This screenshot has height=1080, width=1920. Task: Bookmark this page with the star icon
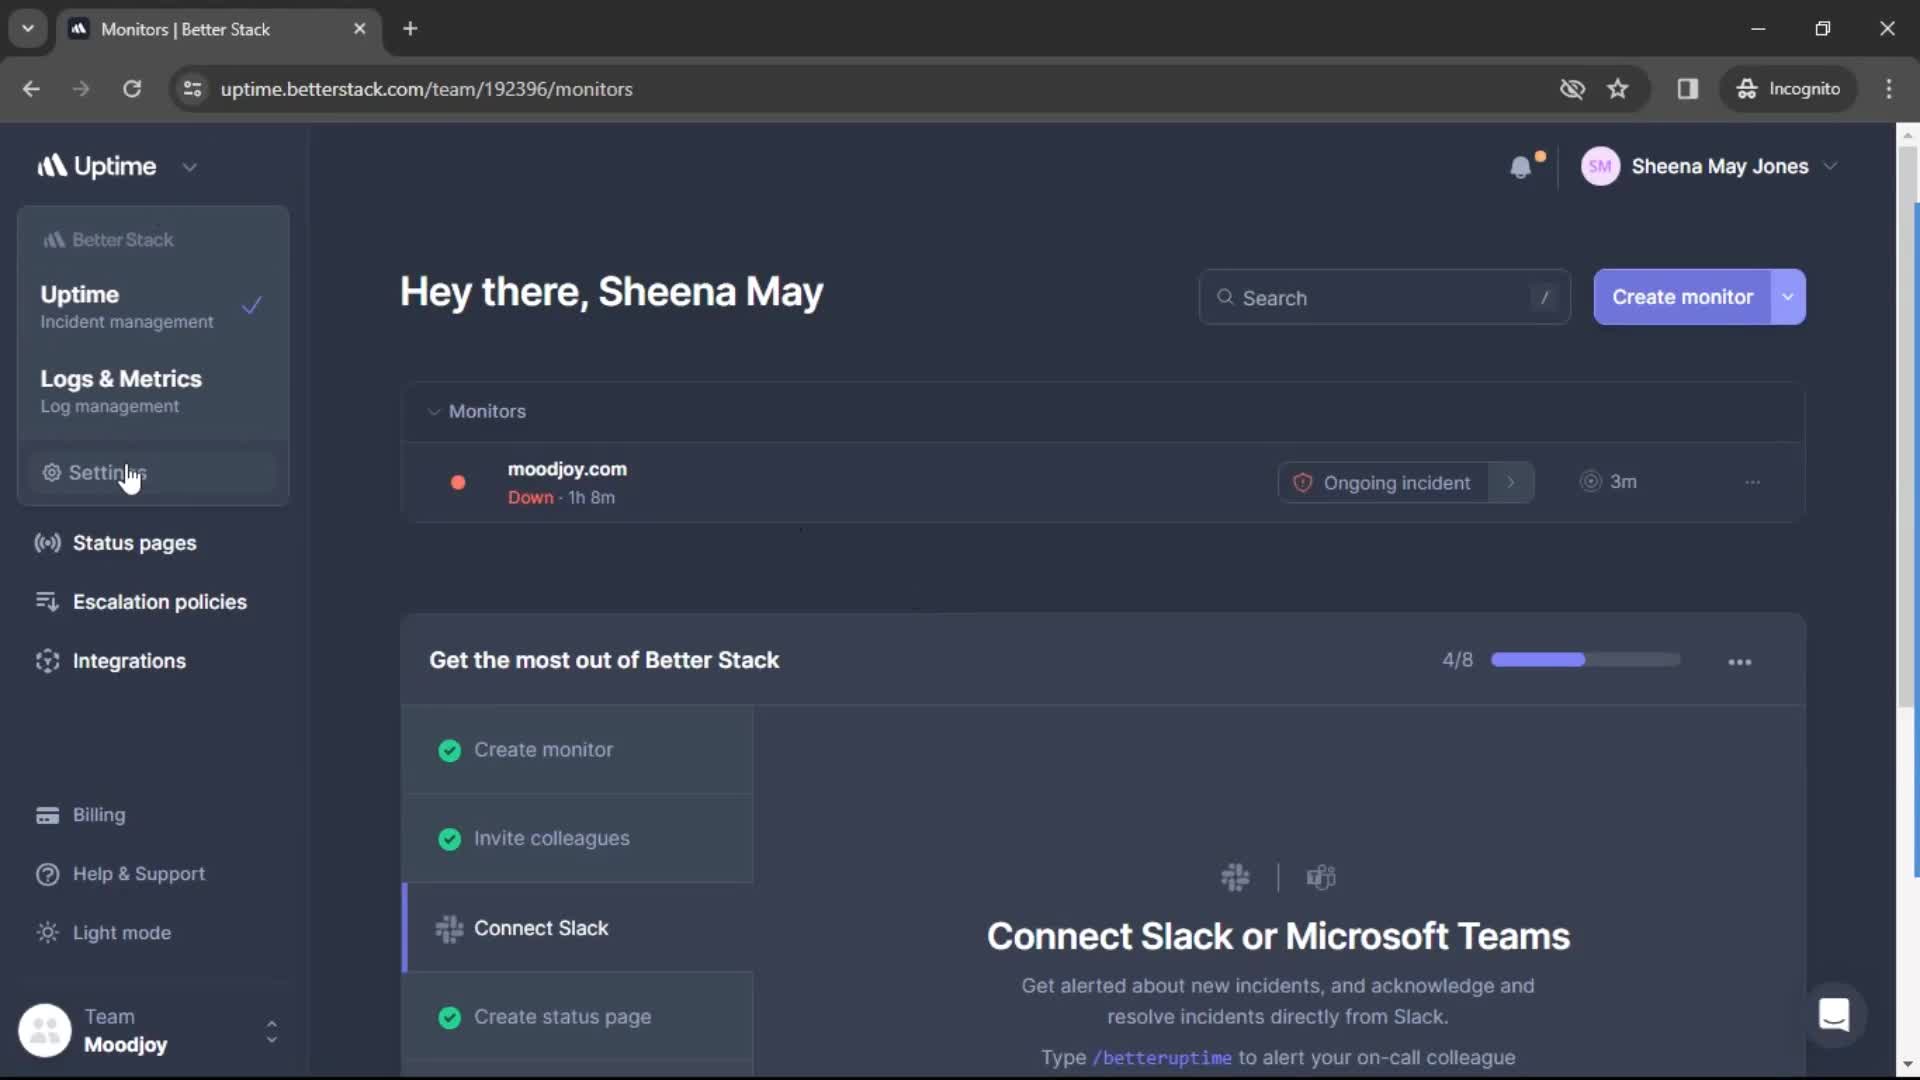pyautogui.click(x=1618, y=89)
